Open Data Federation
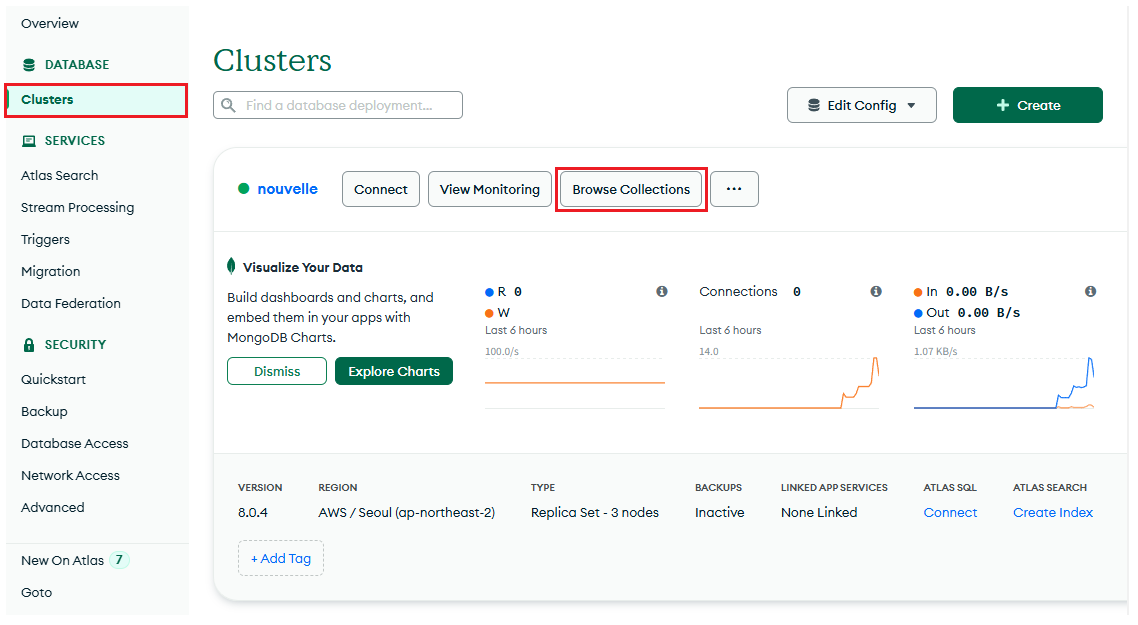Viewport: 1138px width, 625px height. pyautogui.click(x=71, y=303)
